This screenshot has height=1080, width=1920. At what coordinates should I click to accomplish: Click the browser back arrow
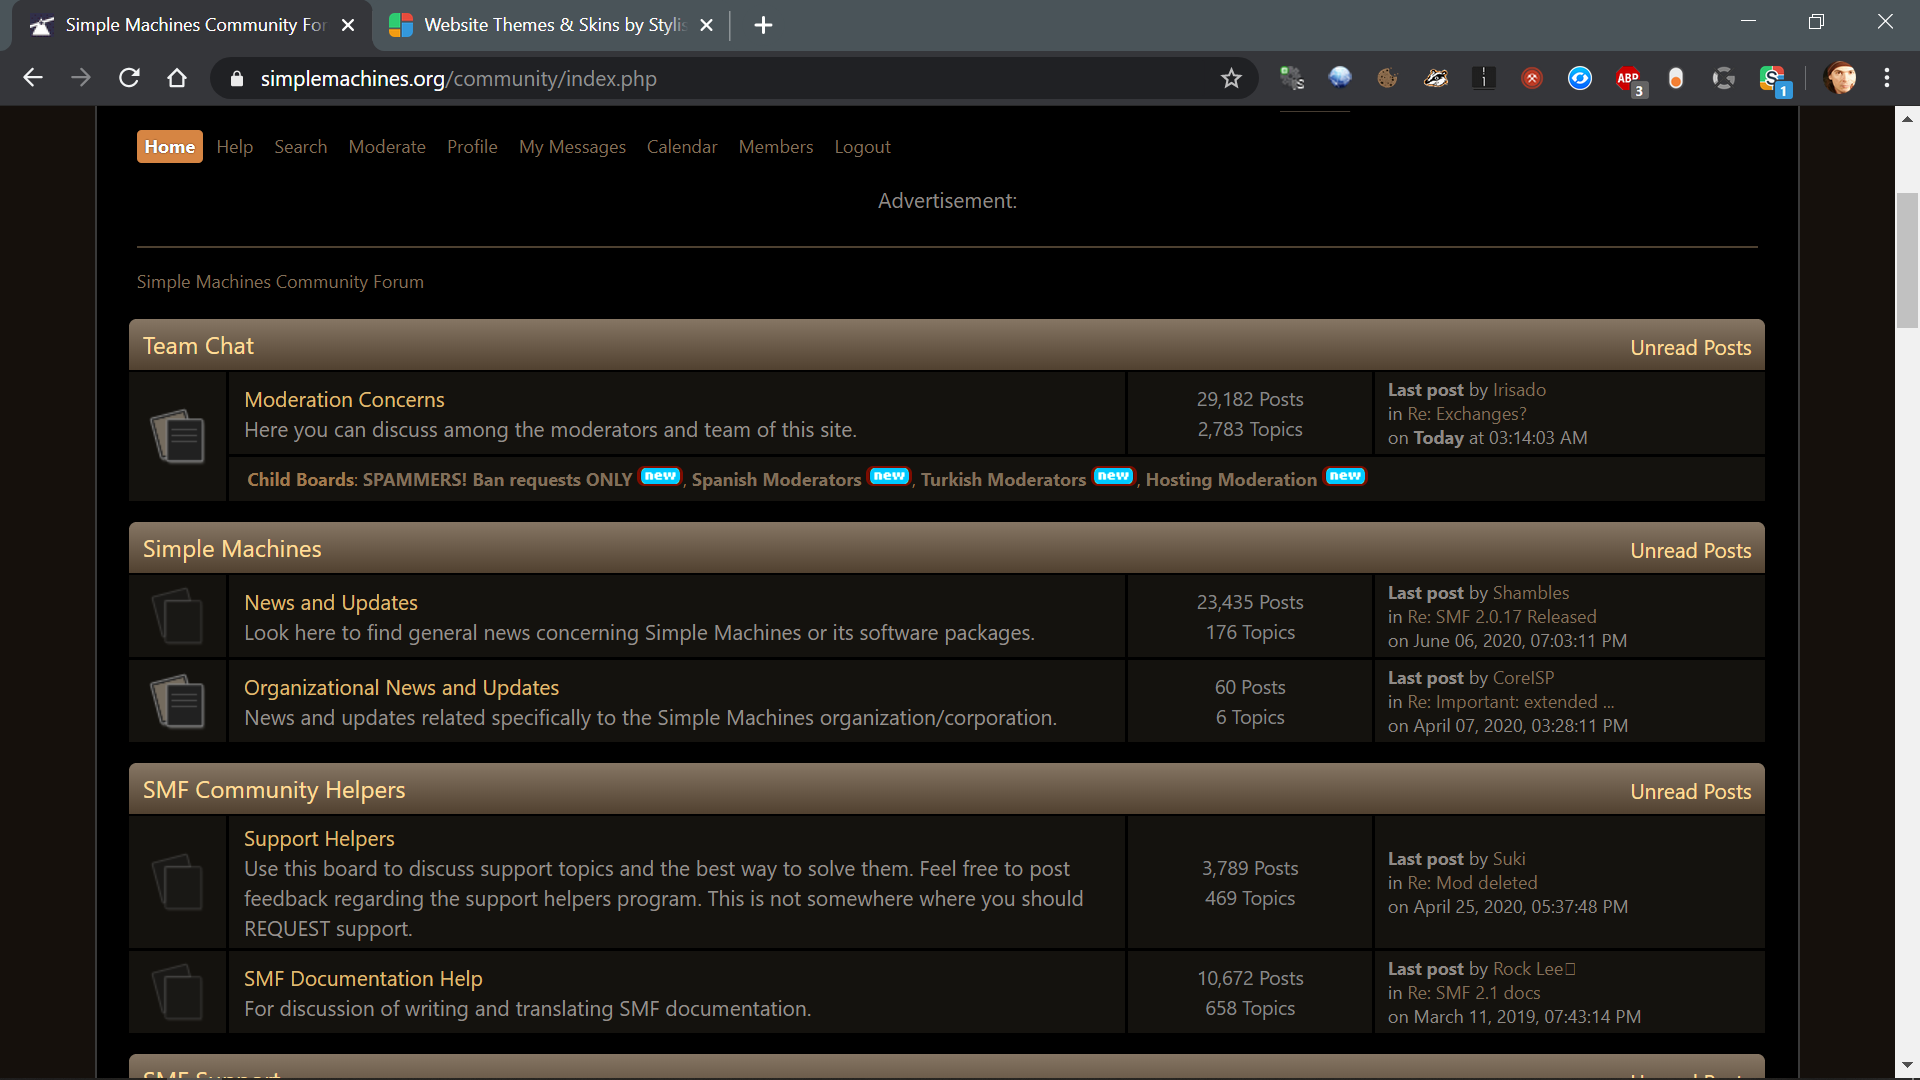coord(33,78)
